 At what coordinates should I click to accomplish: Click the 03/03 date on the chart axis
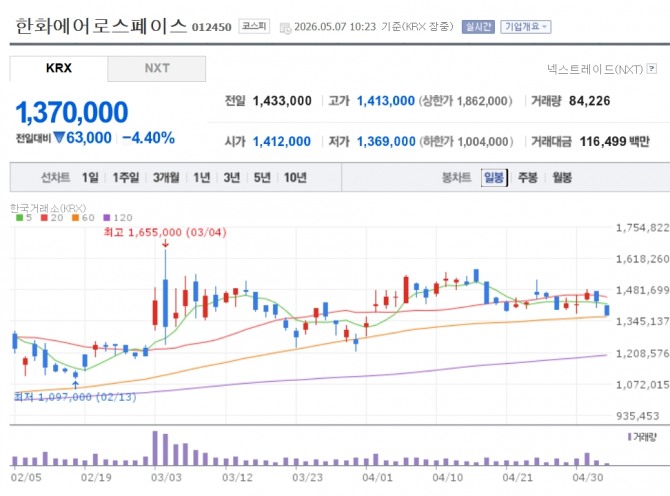point(166,477)
